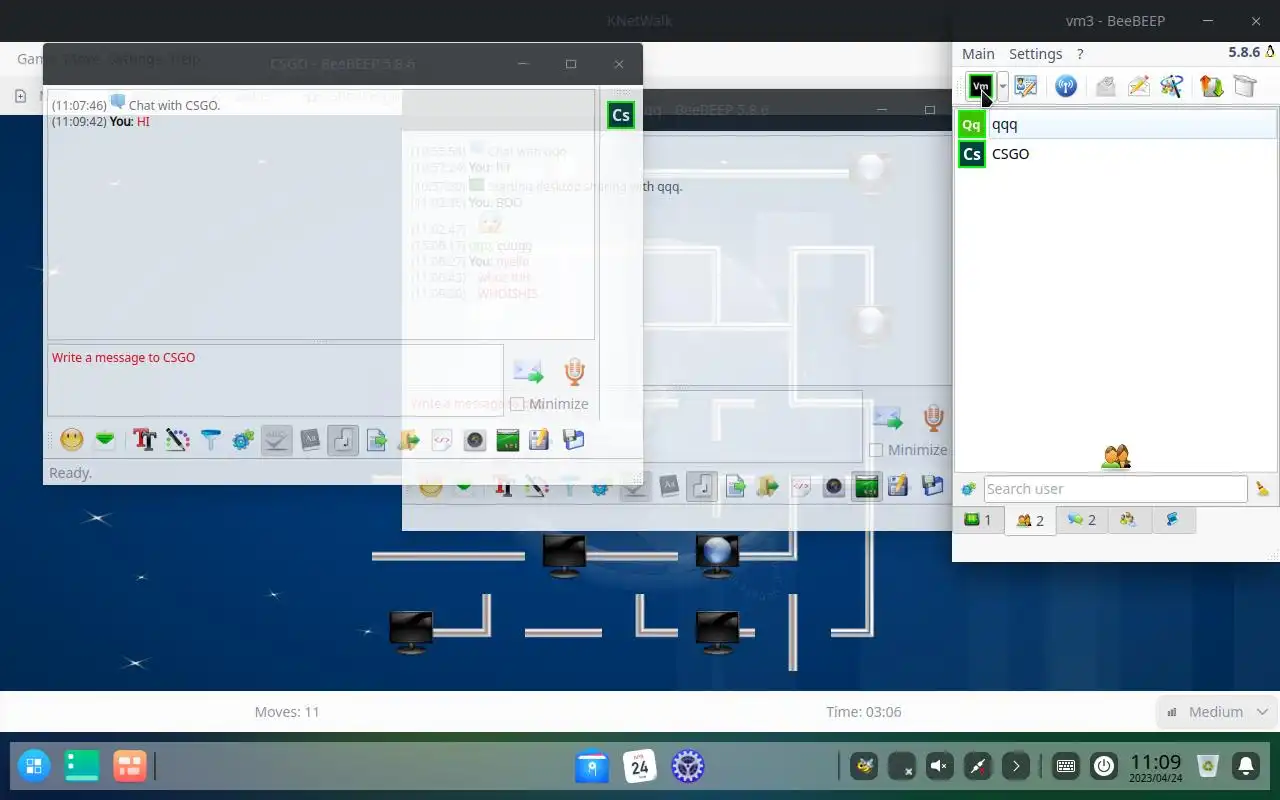Save chat with floppy icon in CSGO chat
The image size is (1280, 800).
click(x=573, y=439)
